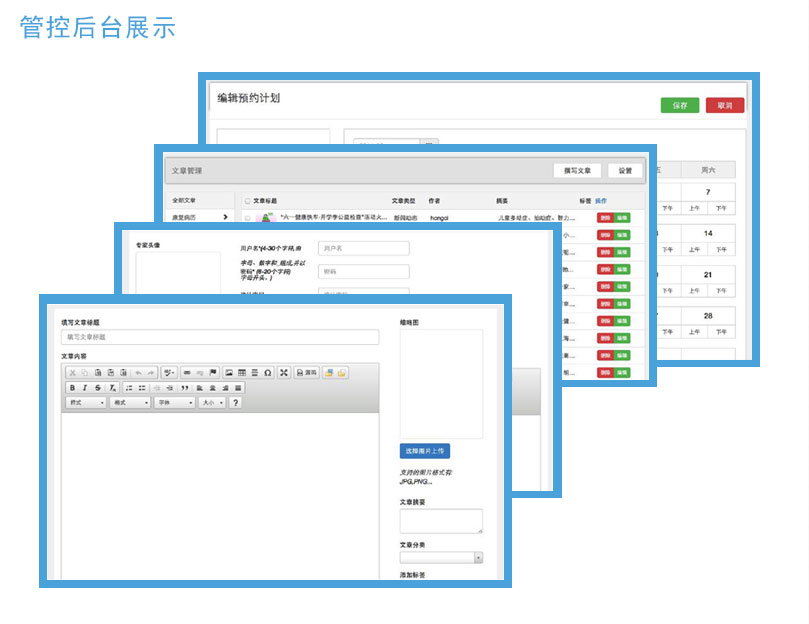
Task: Expand the 康复病历 sidebar item arrow
Action: (225, 217)
